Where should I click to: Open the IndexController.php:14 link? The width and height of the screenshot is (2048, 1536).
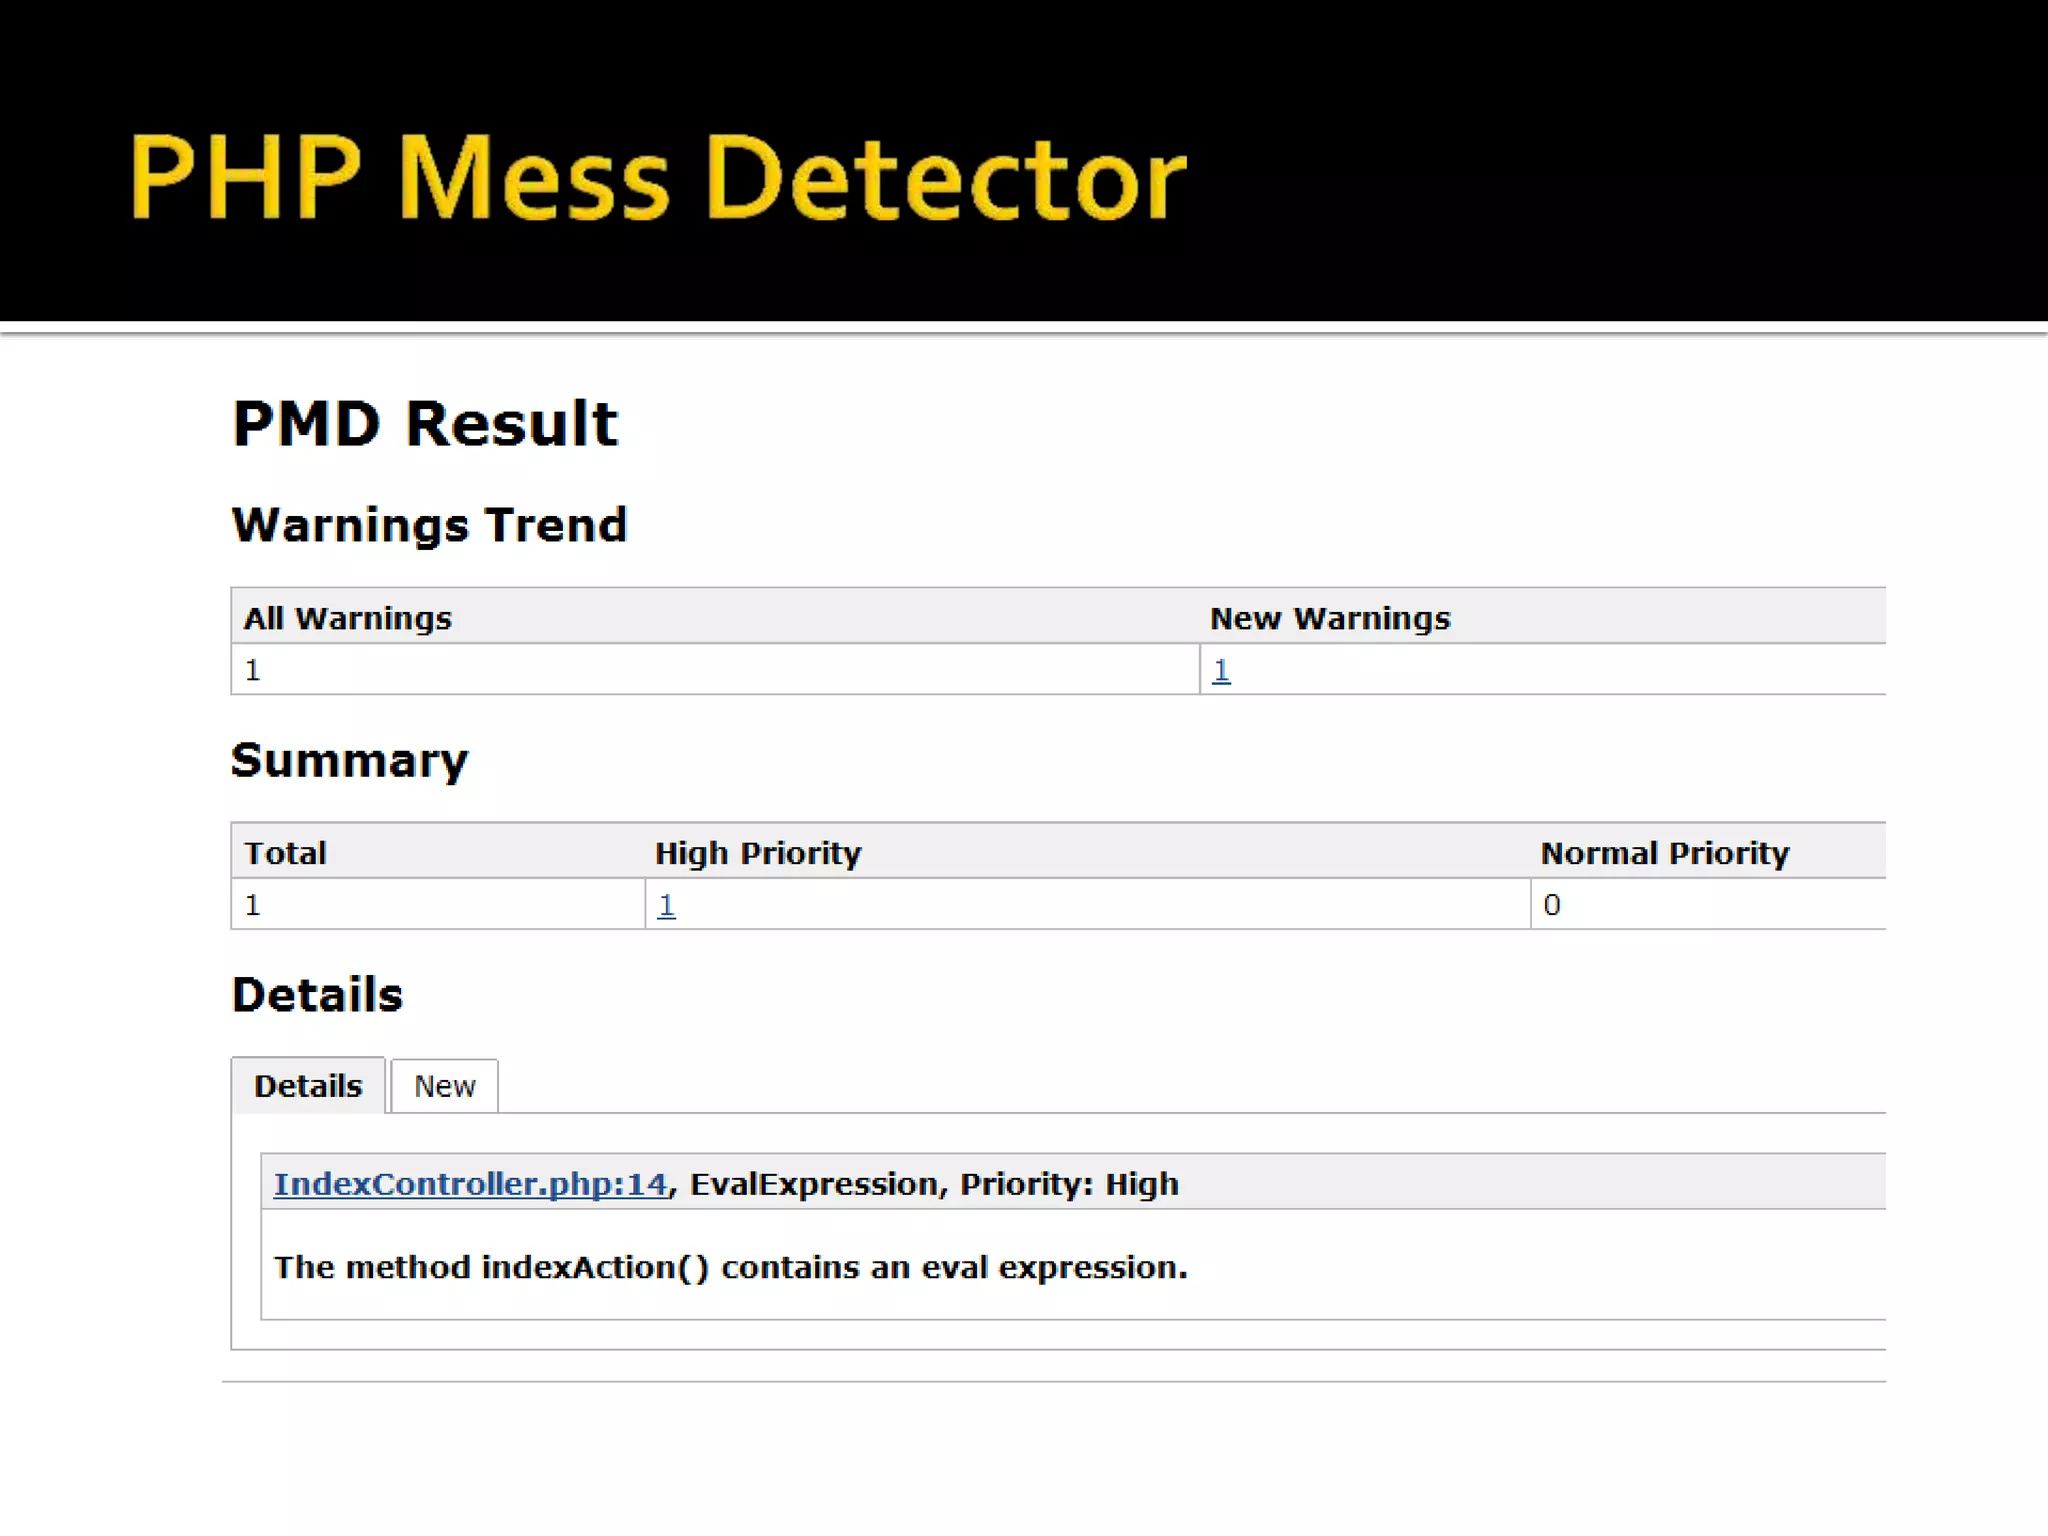pos(470,1184)
